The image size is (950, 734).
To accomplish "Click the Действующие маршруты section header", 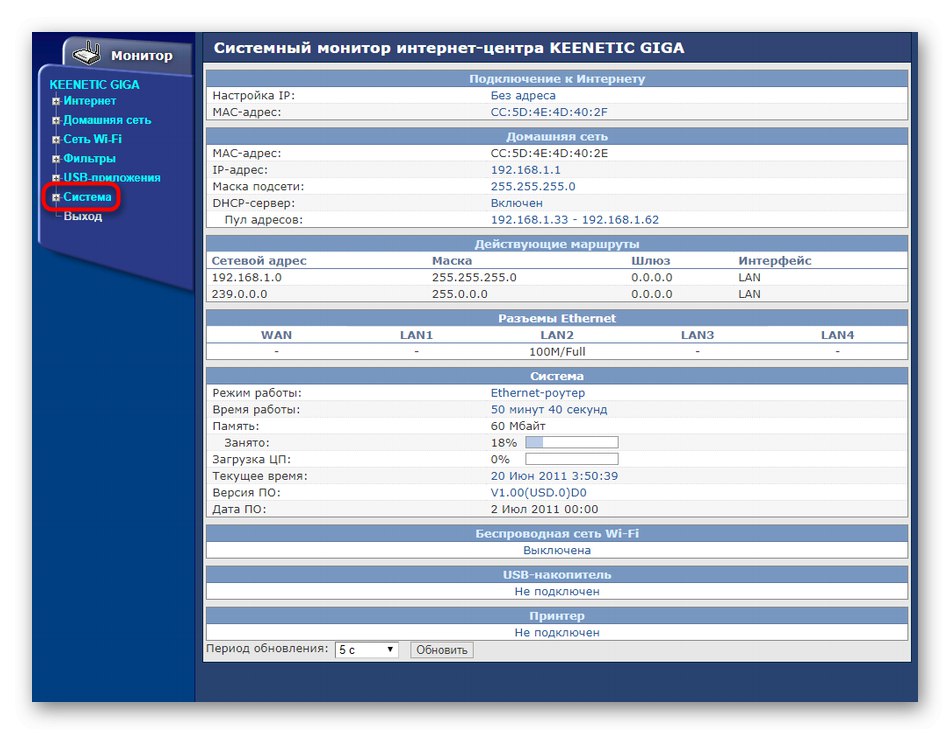I will [557, 244].
